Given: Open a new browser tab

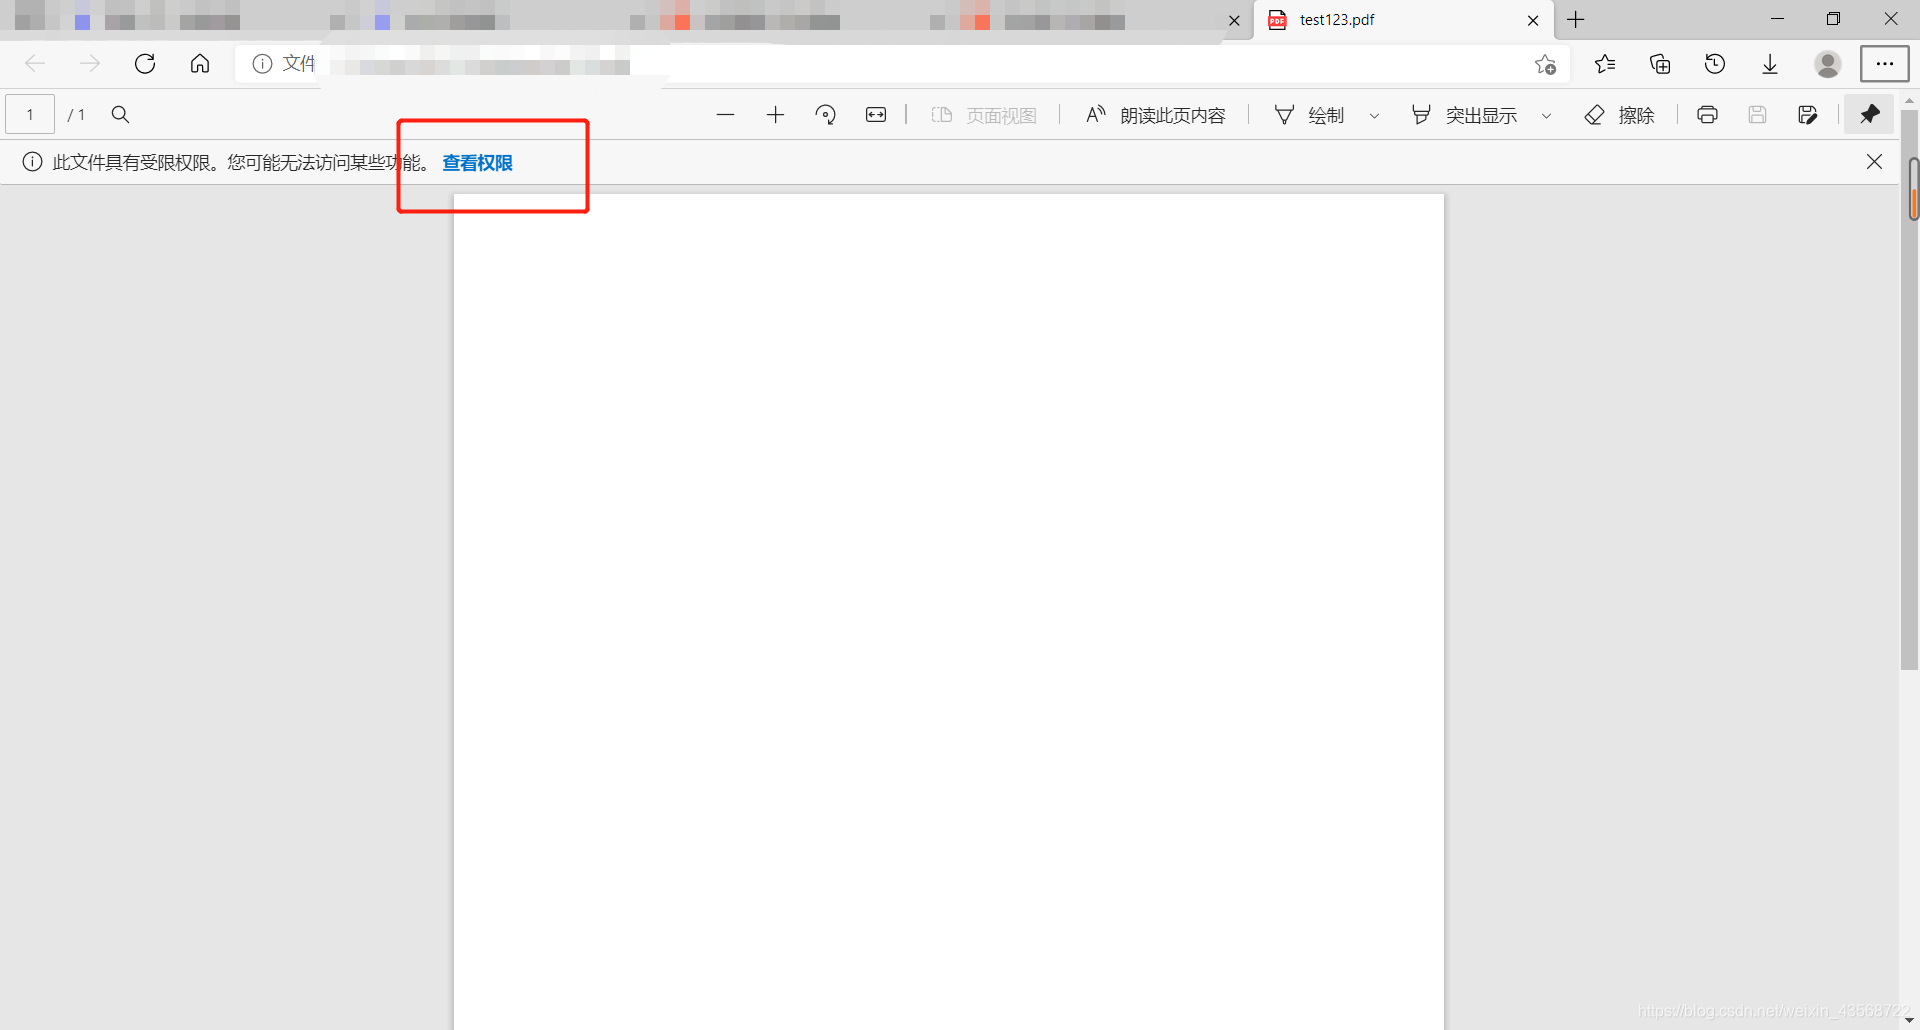Looking at the screenshot, I should [x=1577, y=20].
